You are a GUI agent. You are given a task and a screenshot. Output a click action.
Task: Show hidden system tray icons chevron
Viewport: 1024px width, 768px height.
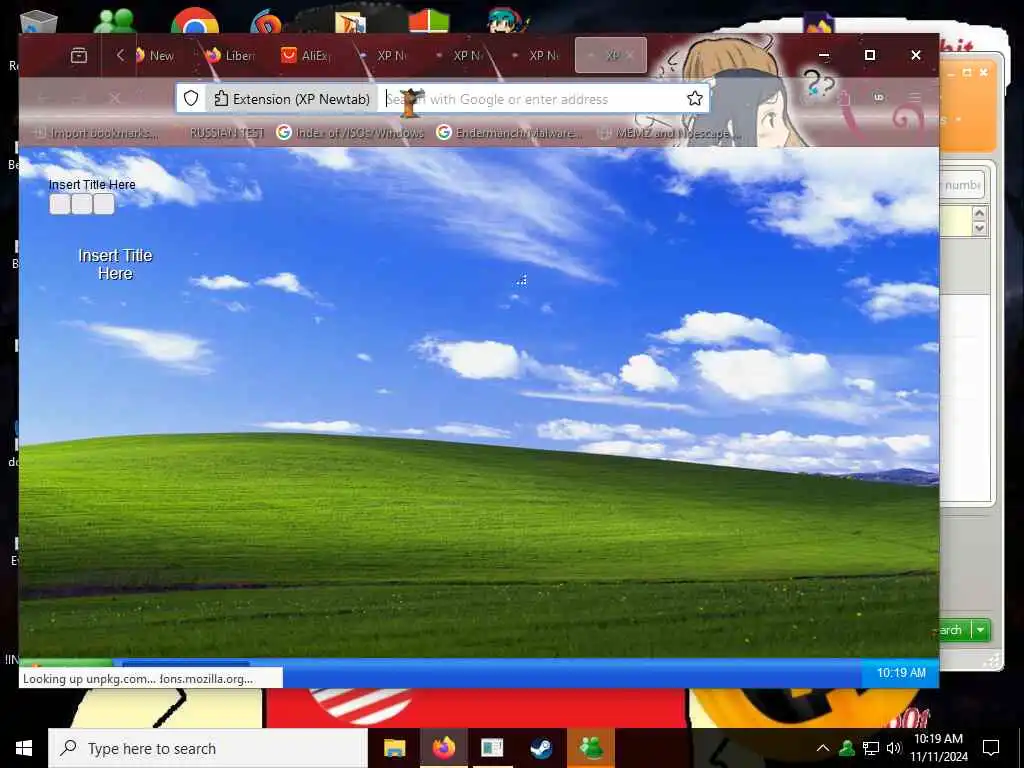click(823, 748)
